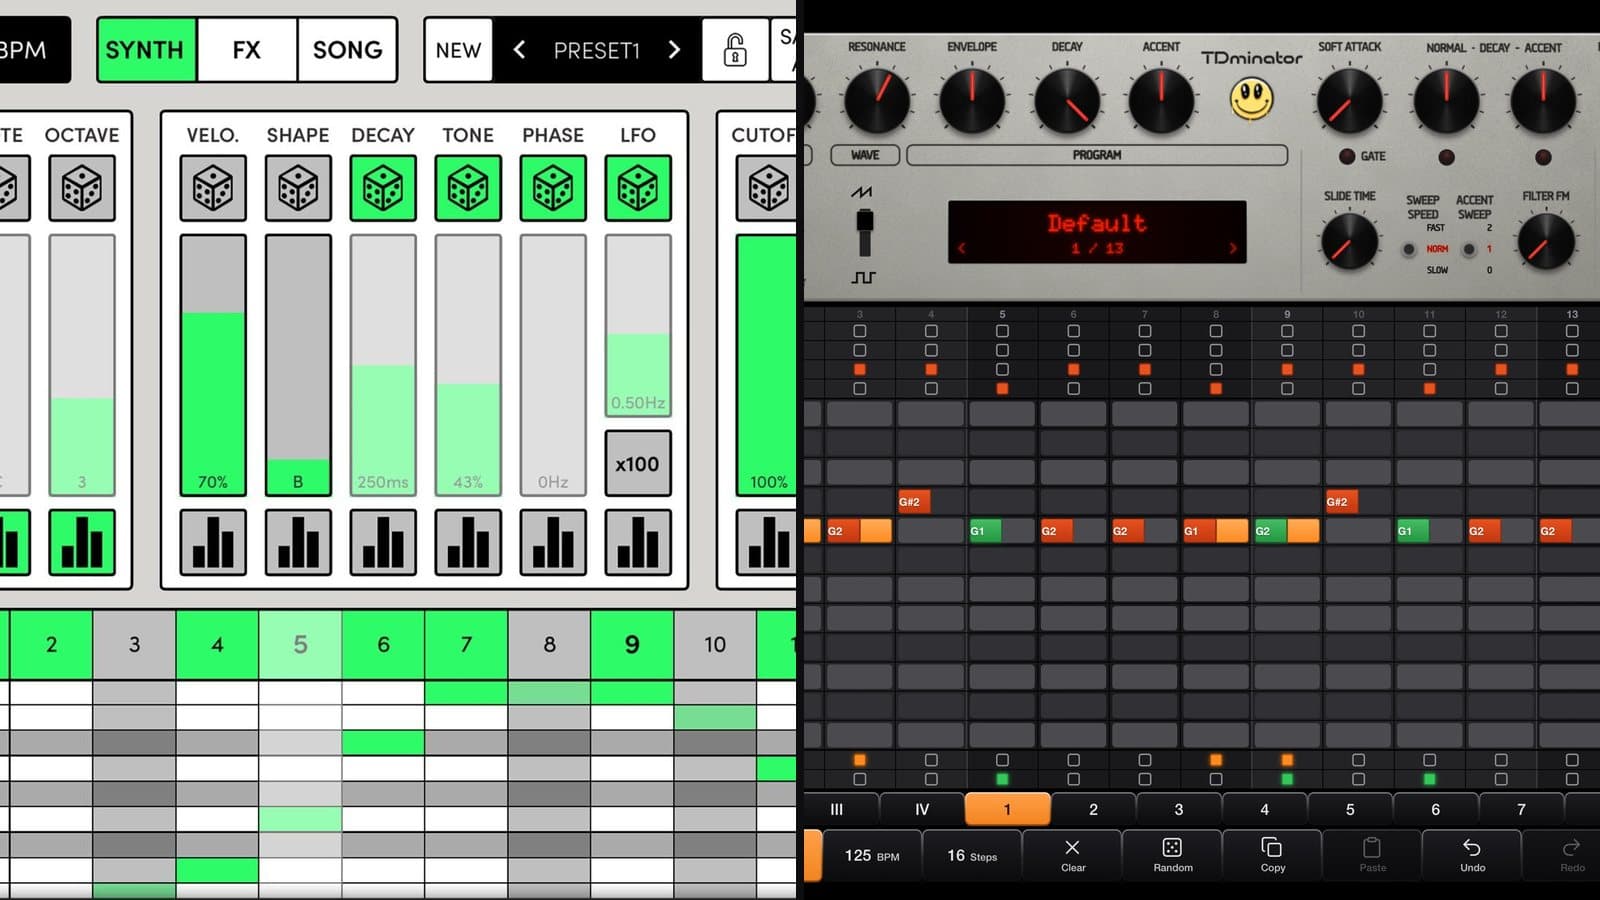Viewport: 1600px width, 900px height.
Task: Click the 125 BPM tempo button
Action: (871, 855)
